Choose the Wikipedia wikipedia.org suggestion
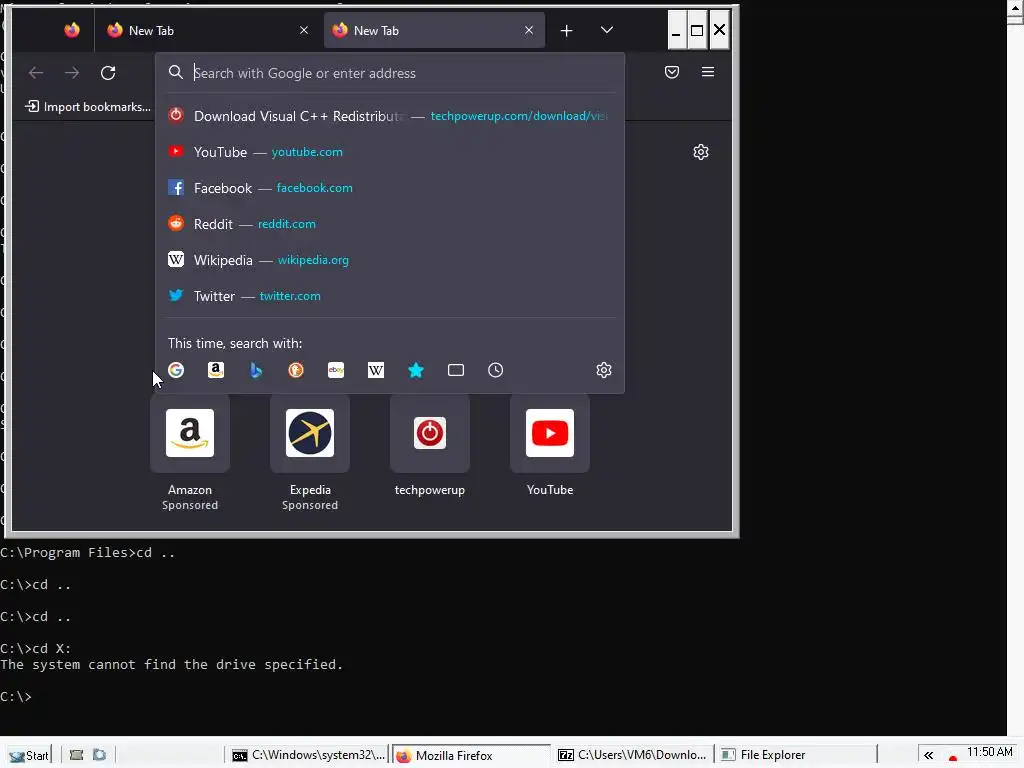 tap(390, 259)
